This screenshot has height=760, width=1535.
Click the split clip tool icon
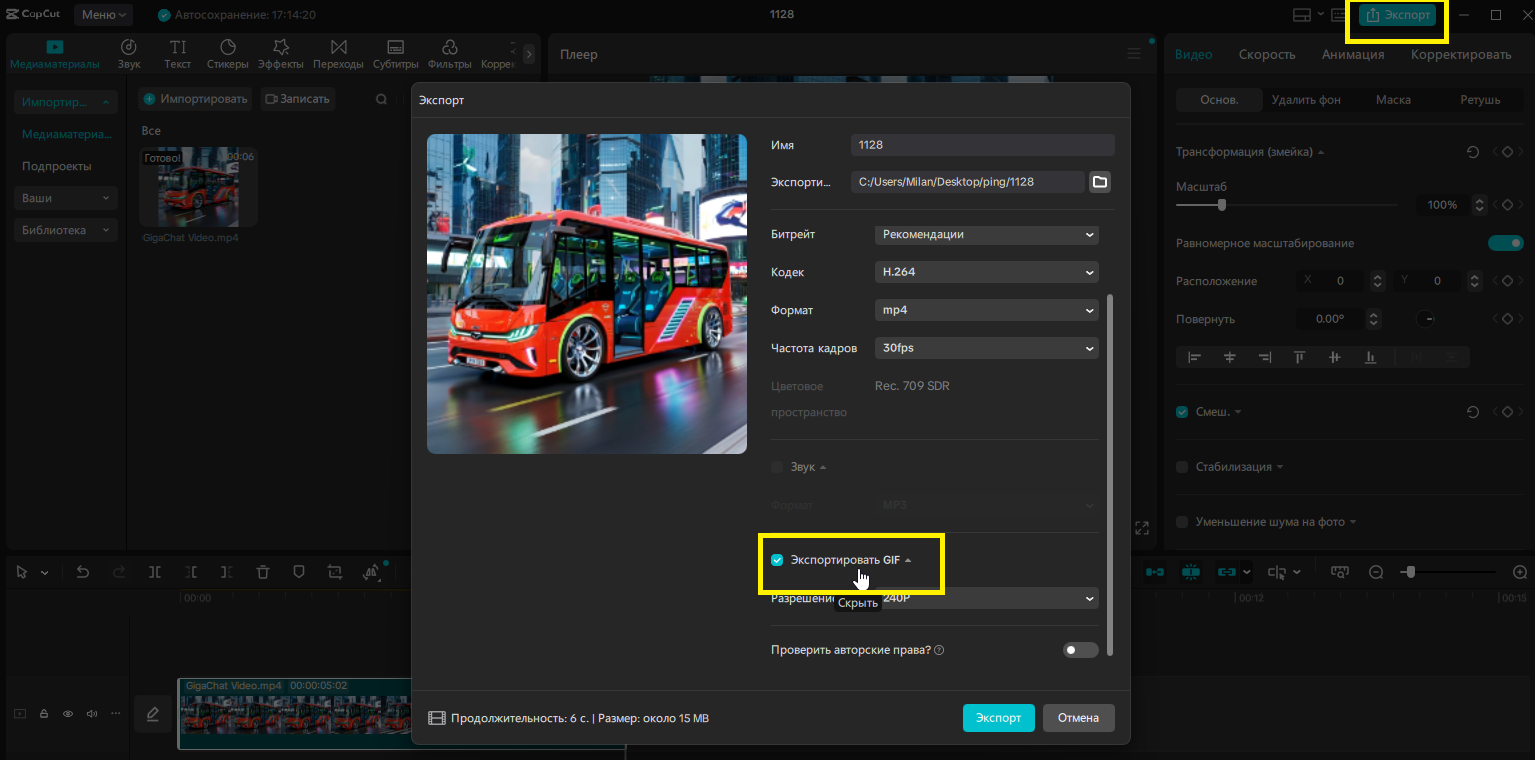155,572
